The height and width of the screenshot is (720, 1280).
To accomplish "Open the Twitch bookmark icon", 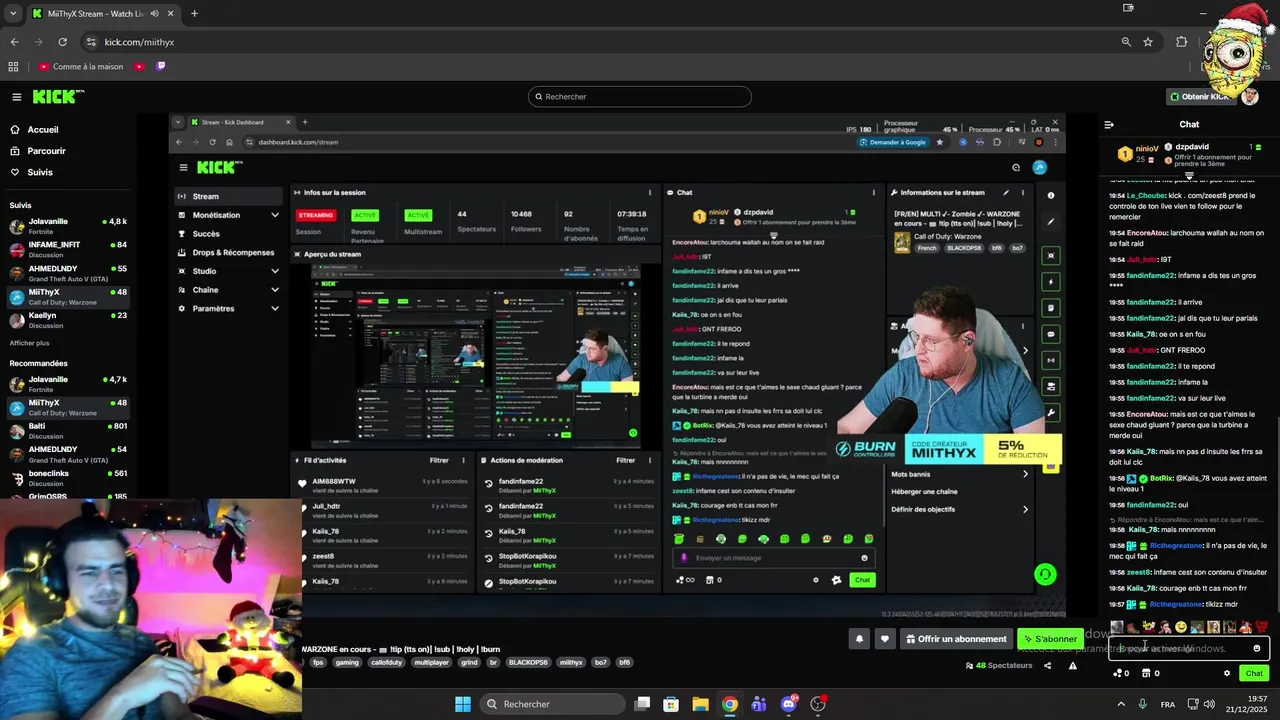I will pyautogui.click(x=160, y=67).
